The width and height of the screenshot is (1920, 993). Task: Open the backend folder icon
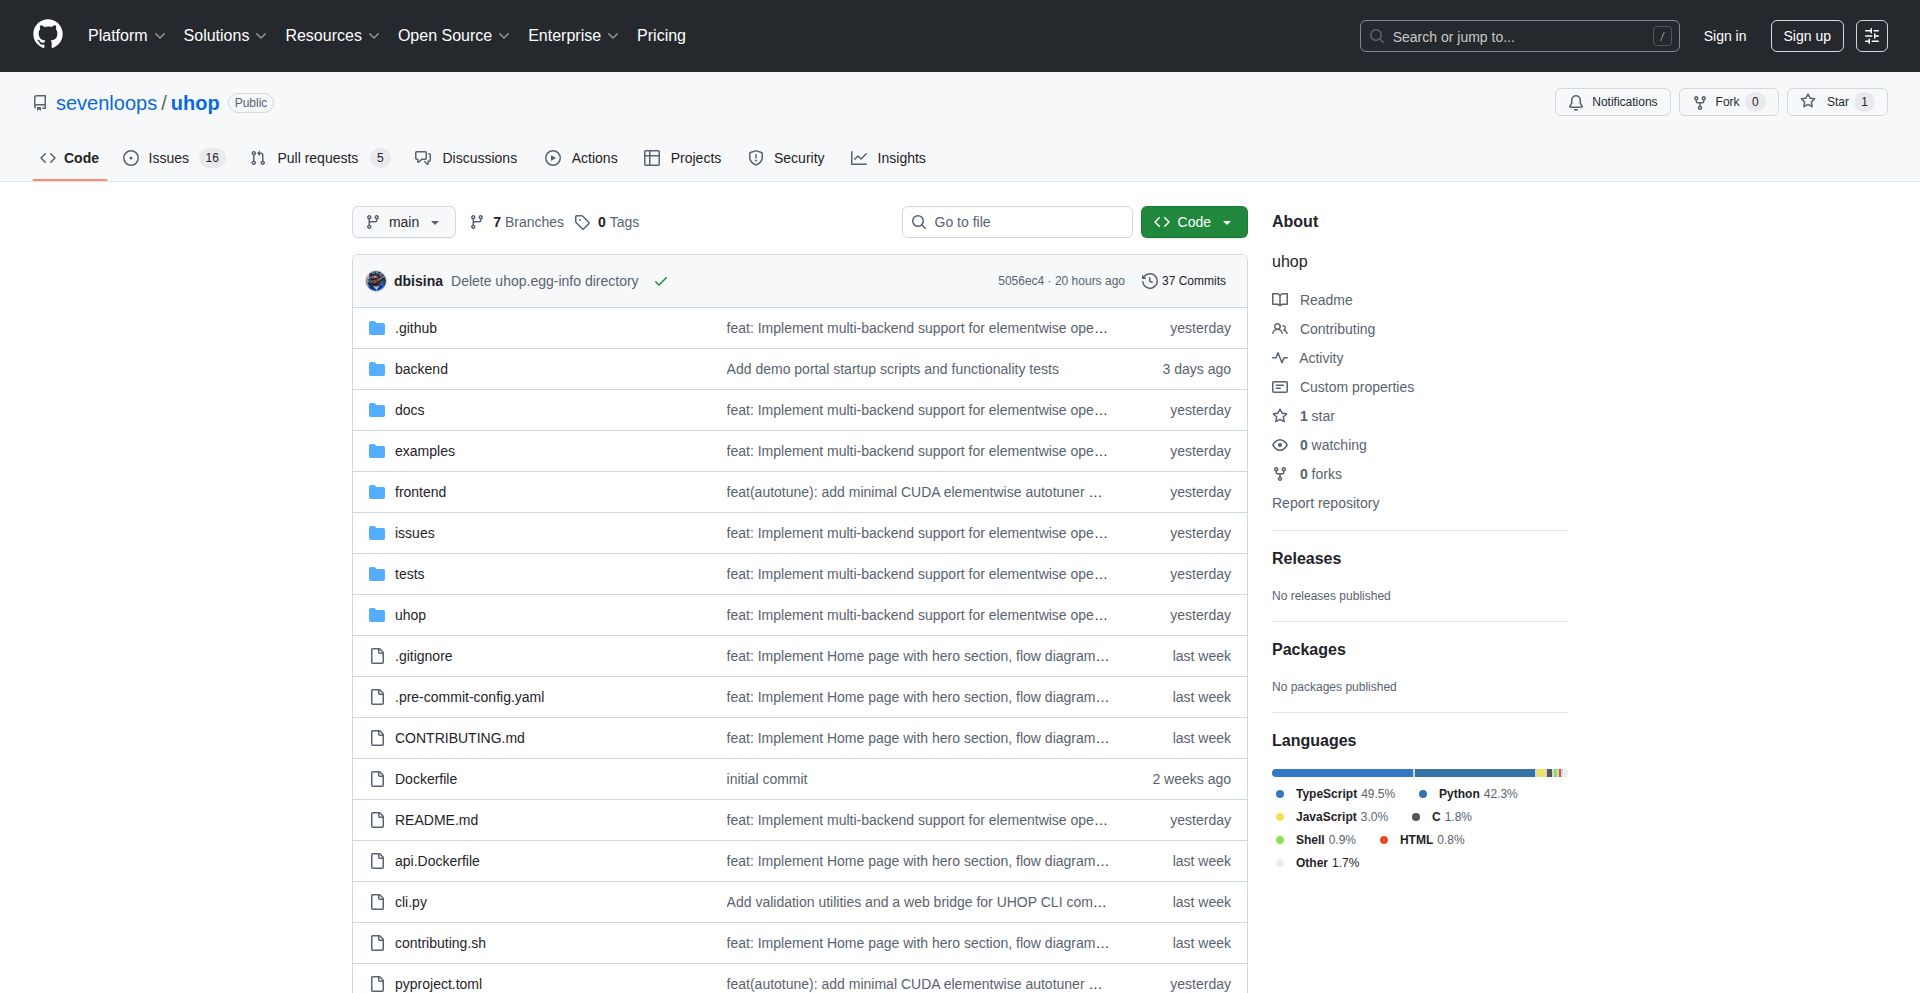point(377,369)
